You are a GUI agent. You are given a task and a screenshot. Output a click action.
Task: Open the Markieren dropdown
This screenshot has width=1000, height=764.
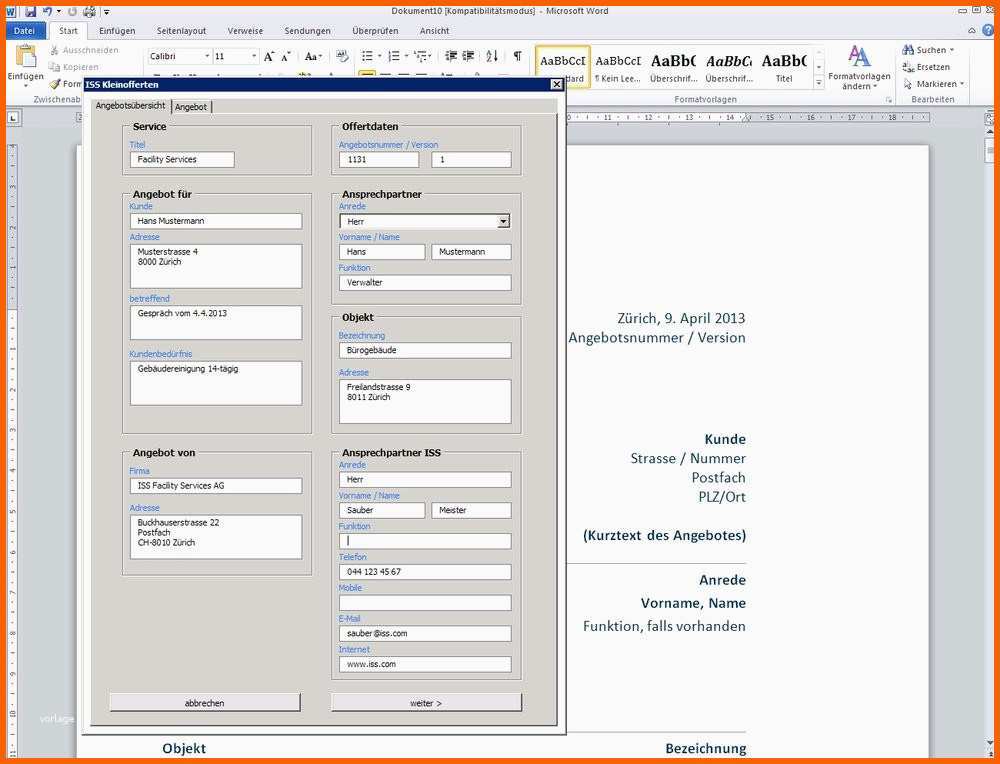pos(934,84)
